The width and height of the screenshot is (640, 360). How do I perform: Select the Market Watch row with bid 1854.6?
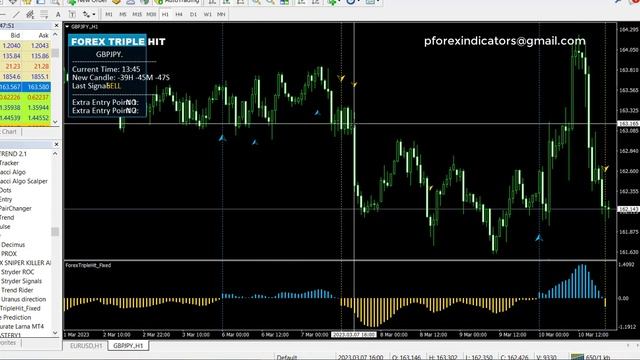pos(25,76)
